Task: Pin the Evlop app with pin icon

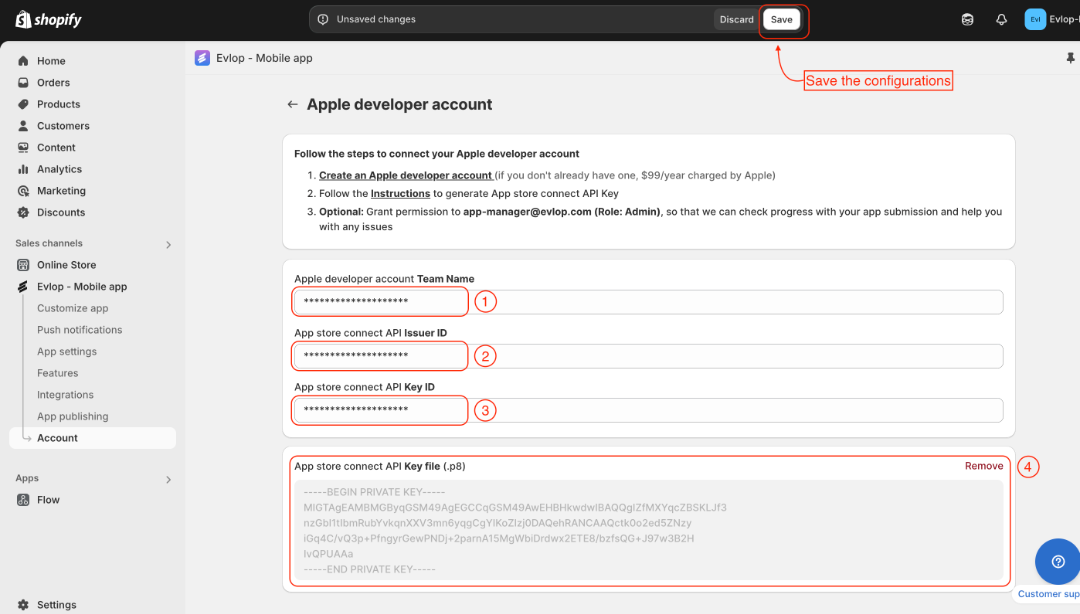Action: pyautogui.click(x=1070, y=59)
